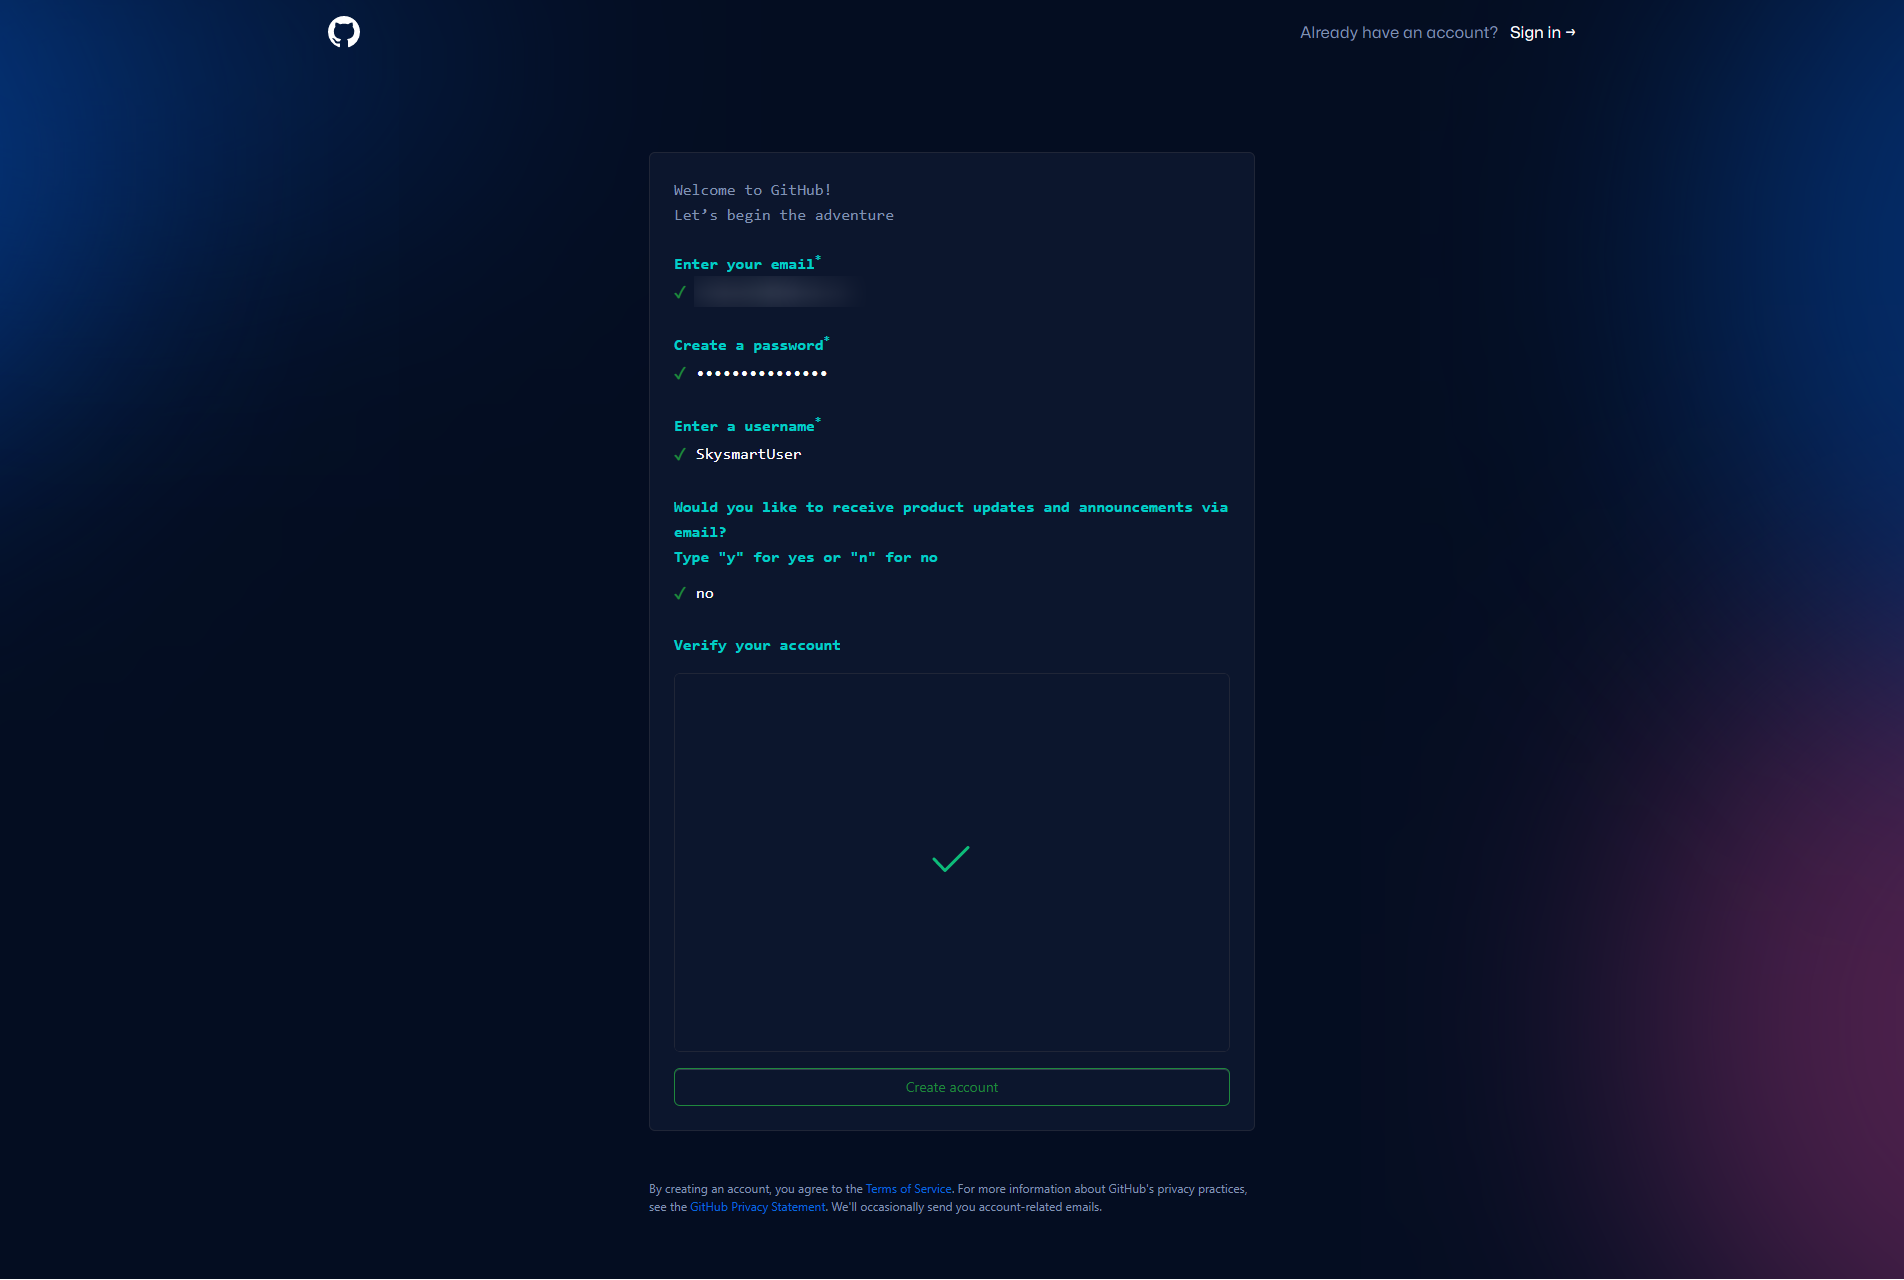Click the "Let's begin the adventure" text
Image resolution: width=1904 pixels, height=1280 pixels.
pyautogui.click(x=784, y=215)
